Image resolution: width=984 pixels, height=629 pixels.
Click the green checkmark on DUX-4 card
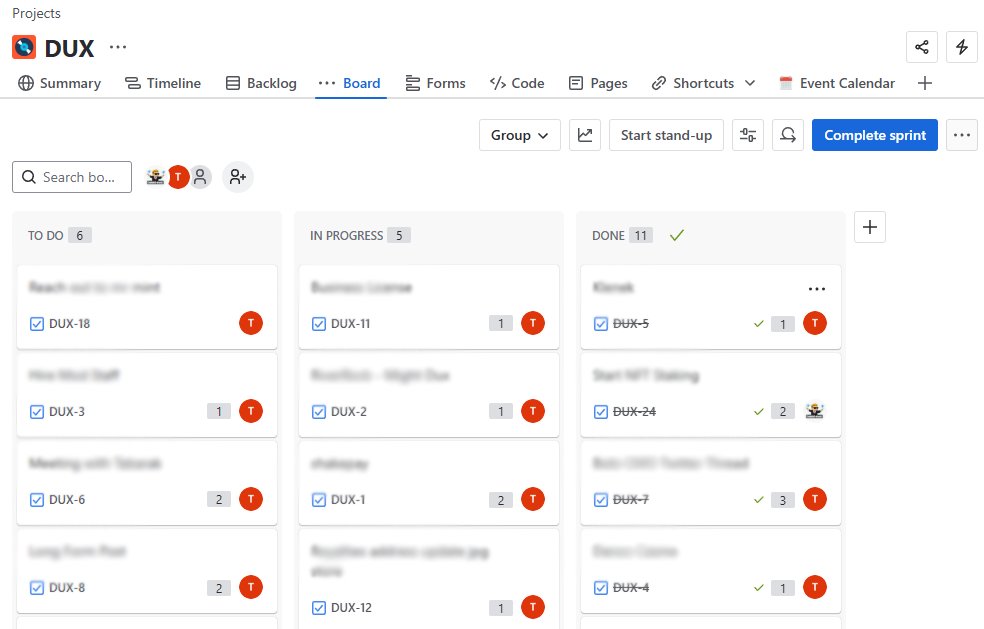pyautogui.click(x=759, y=588)
